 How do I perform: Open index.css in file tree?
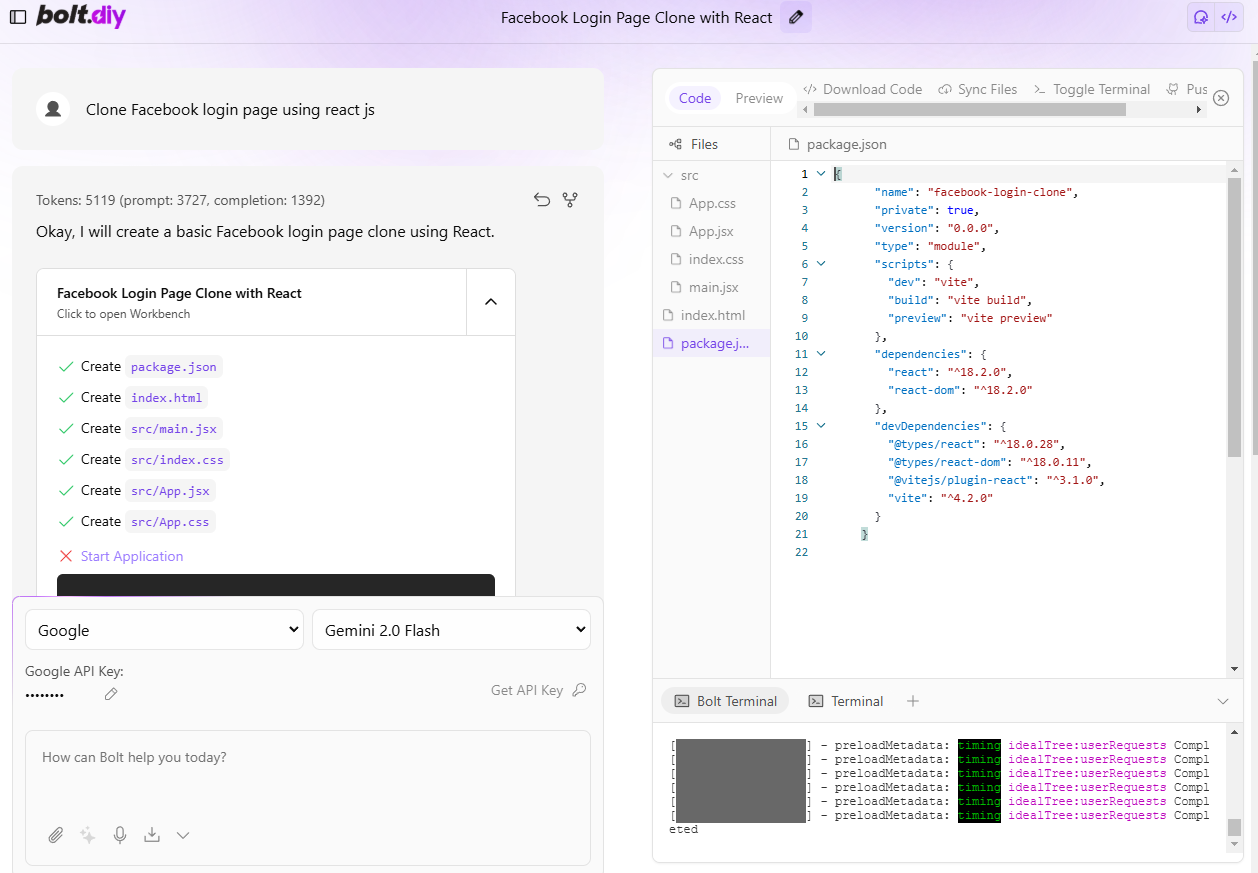click(x=711, y=259)
